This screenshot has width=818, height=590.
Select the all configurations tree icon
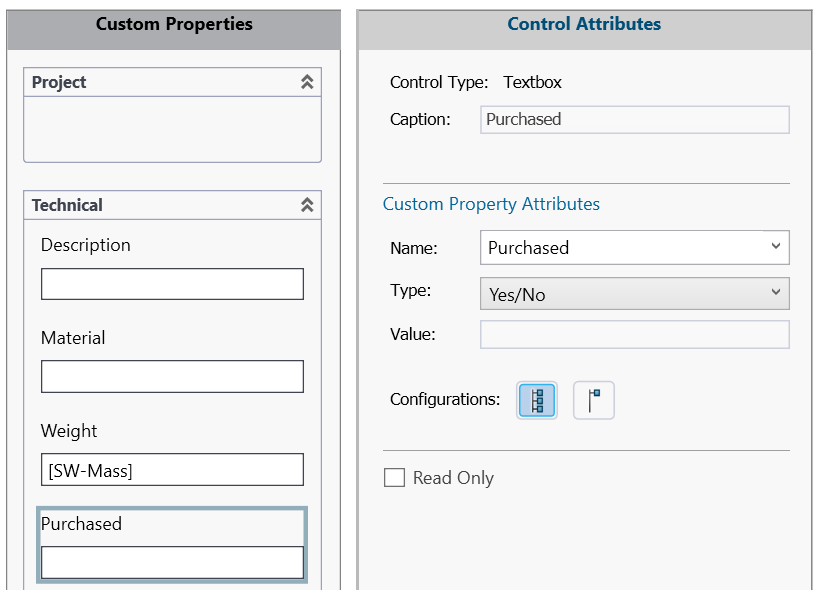click(x=537, y=400)
